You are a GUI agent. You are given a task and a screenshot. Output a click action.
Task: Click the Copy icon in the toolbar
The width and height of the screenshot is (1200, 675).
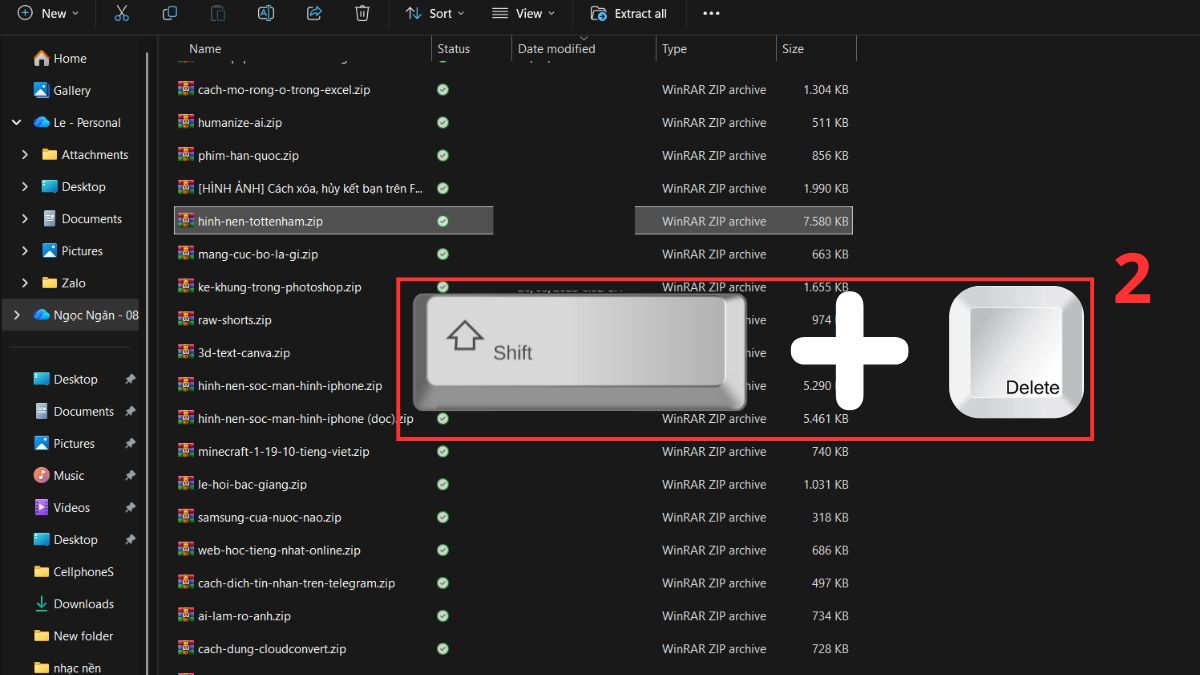[169, 13]
